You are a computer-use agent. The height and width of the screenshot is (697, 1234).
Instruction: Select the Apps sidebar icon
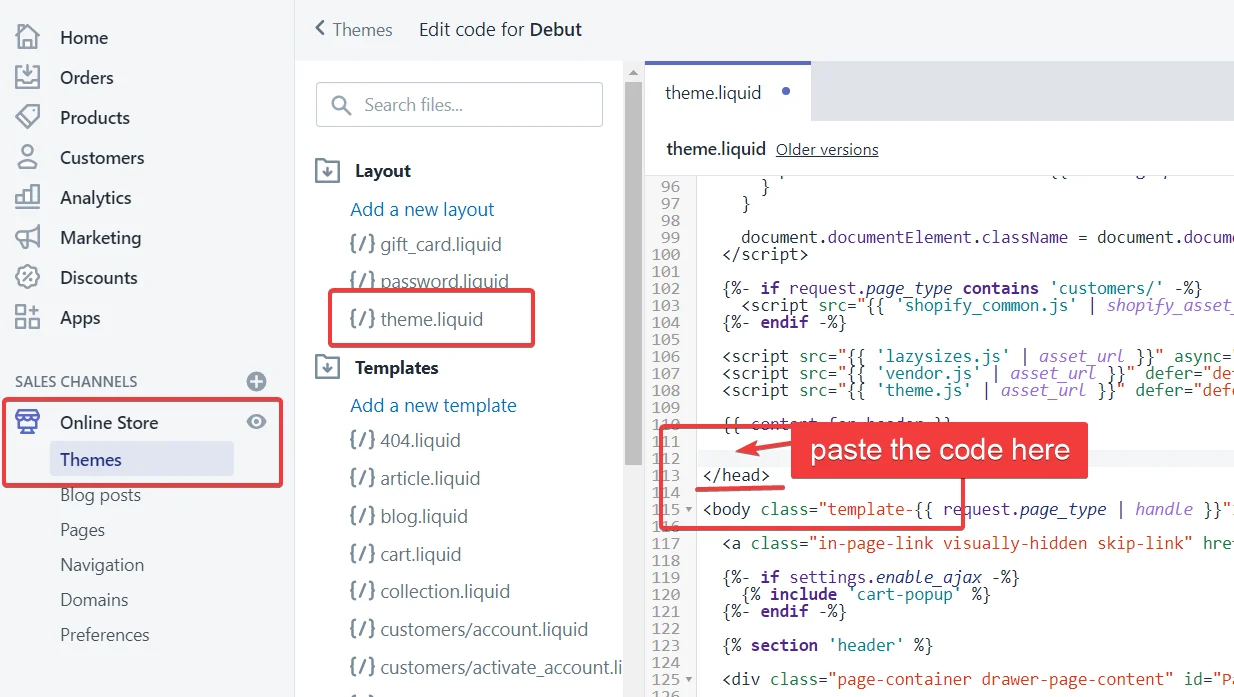click(30, 317)
